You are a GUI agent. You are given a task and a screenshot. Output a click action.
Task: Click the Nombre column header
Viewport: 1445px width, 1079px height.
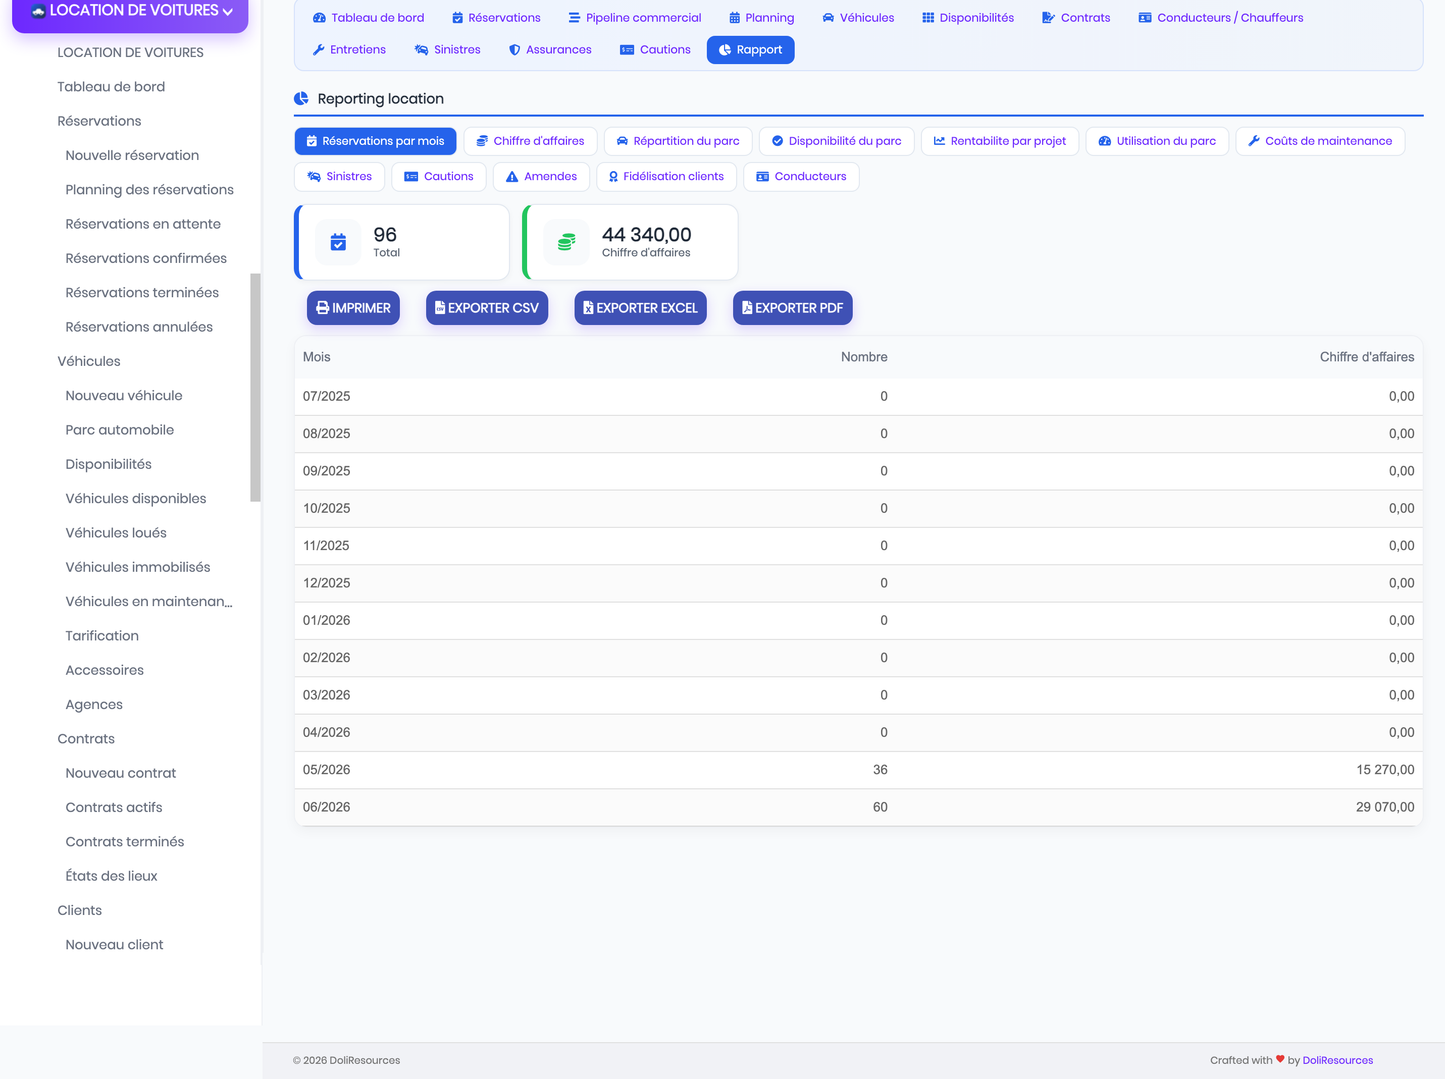coord(864,357)
